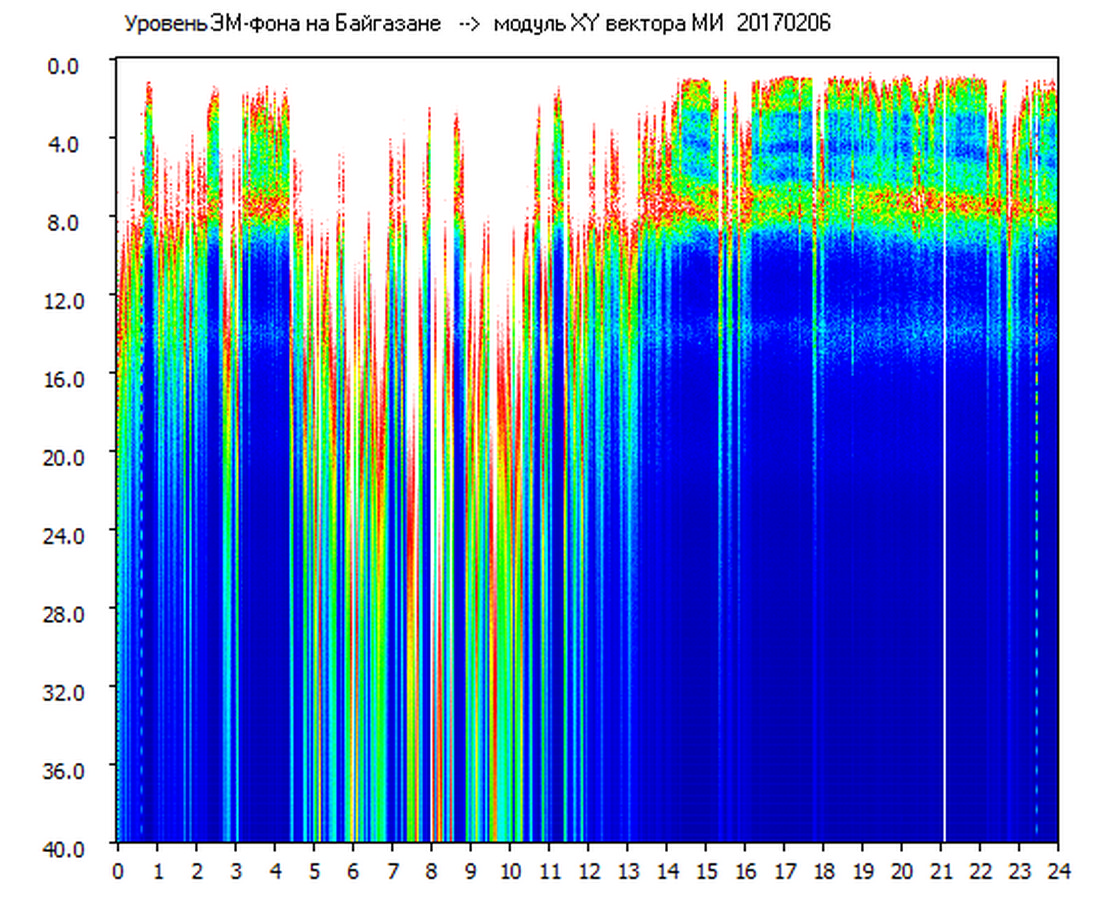Click the x-axis label '21'
The width and height of the screenshot is (1096, 900).
[941, 871]
